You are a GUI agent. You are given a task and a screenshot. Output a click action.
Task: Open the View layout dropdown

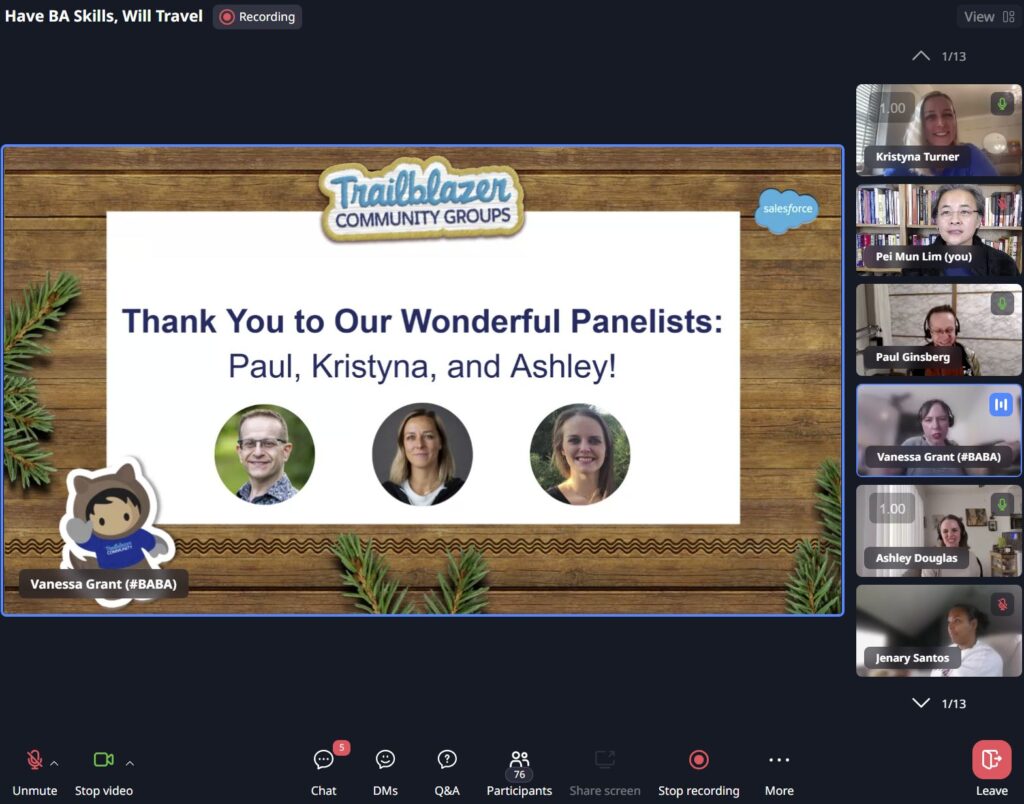coord(988,17)
